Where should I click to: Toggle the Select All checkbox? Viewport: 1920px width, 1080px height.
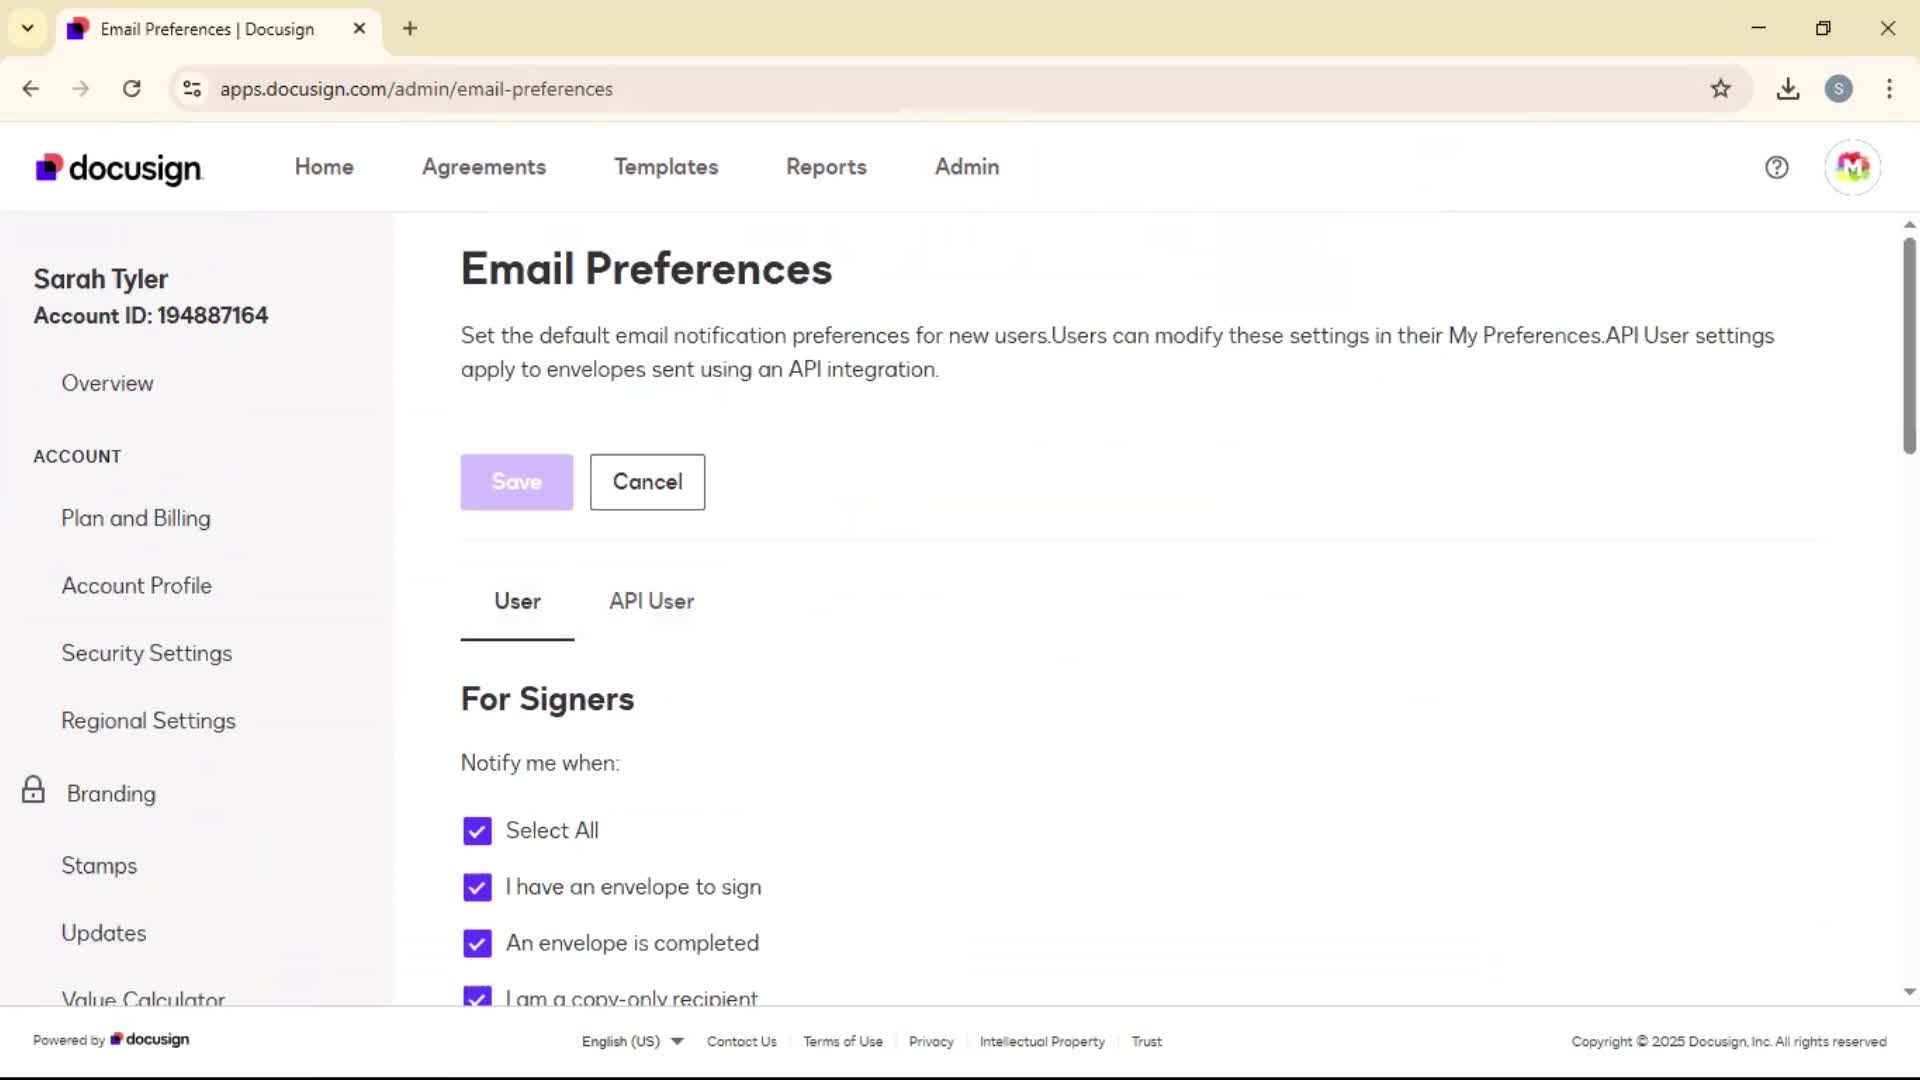click(x=477, y=831)
